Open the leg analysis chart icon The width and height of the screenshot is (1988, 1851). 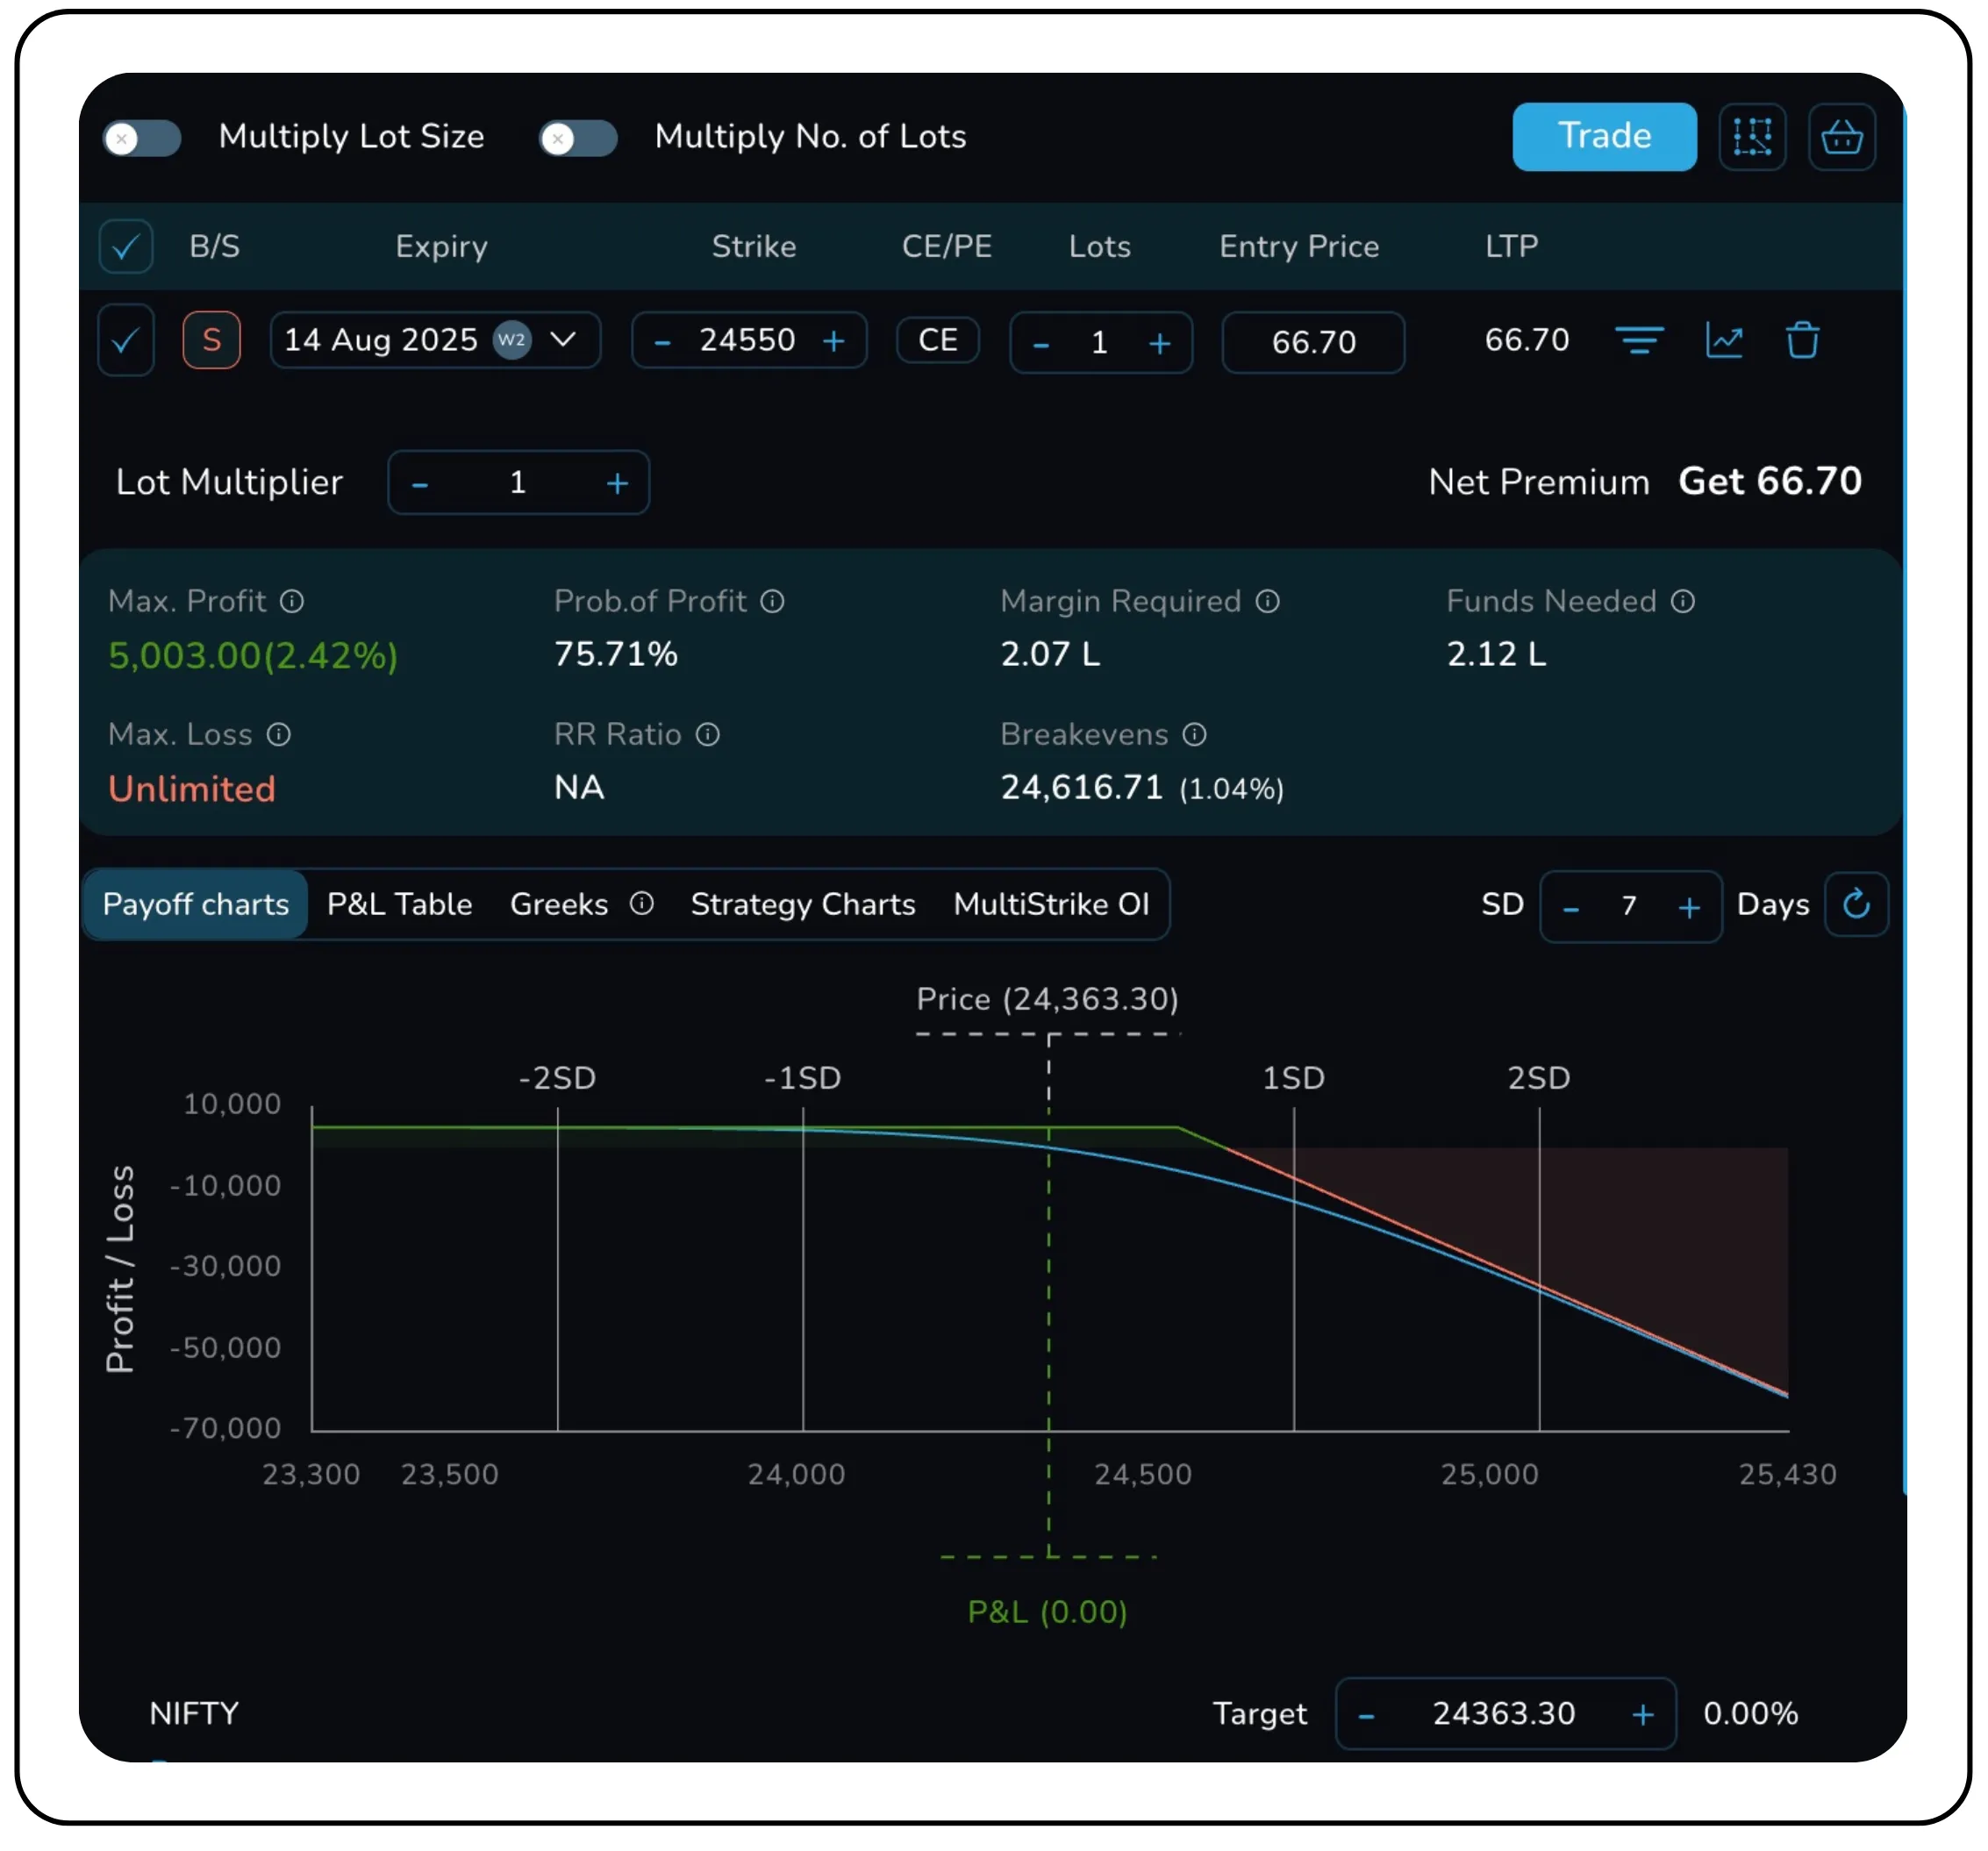[1725, 341]
